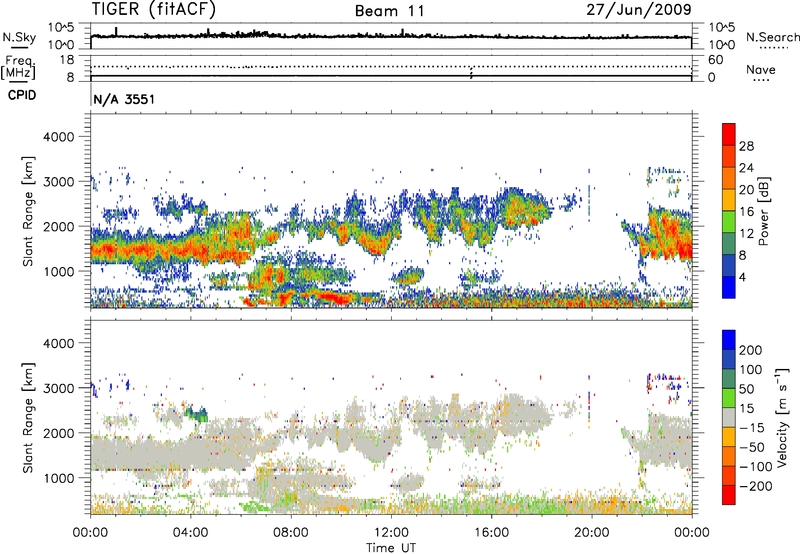Click the 20 label on Power colorbar
This screenshot has width=800, height=554.
(746, 190)
